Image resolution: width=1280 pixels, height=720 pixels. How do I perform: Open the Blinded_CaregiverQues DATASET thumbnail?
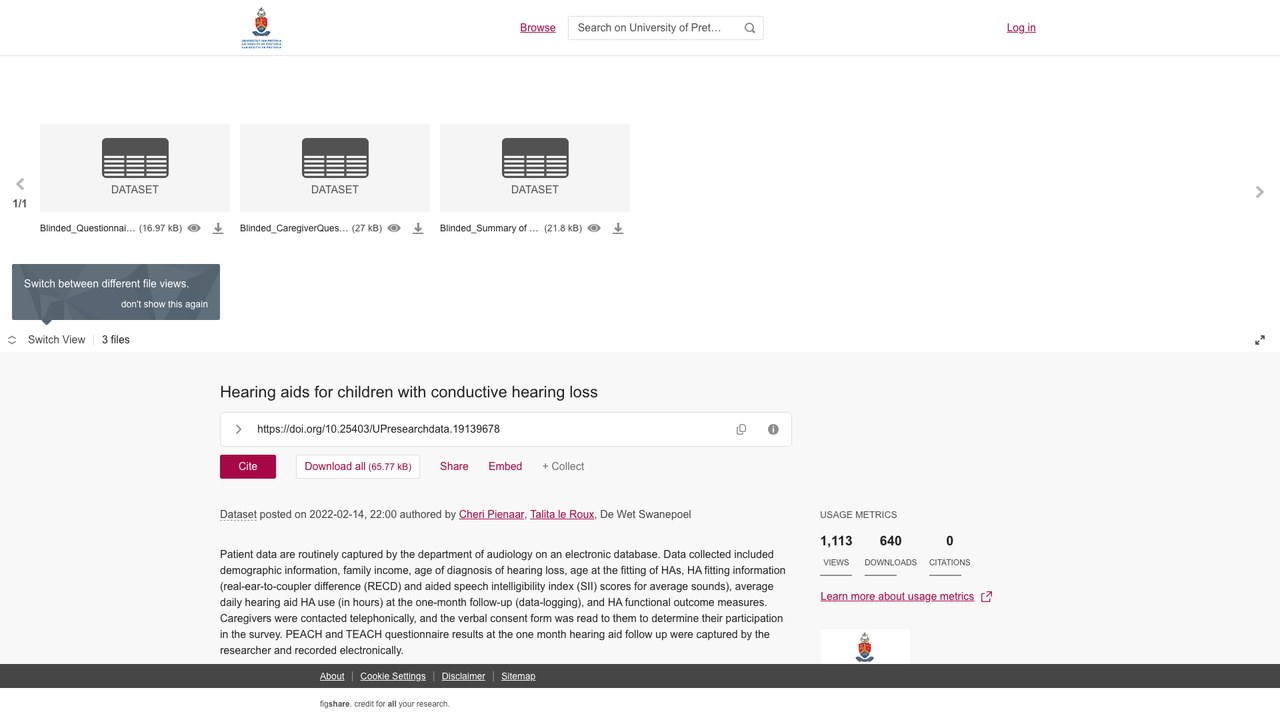click(x=335, y=168)
